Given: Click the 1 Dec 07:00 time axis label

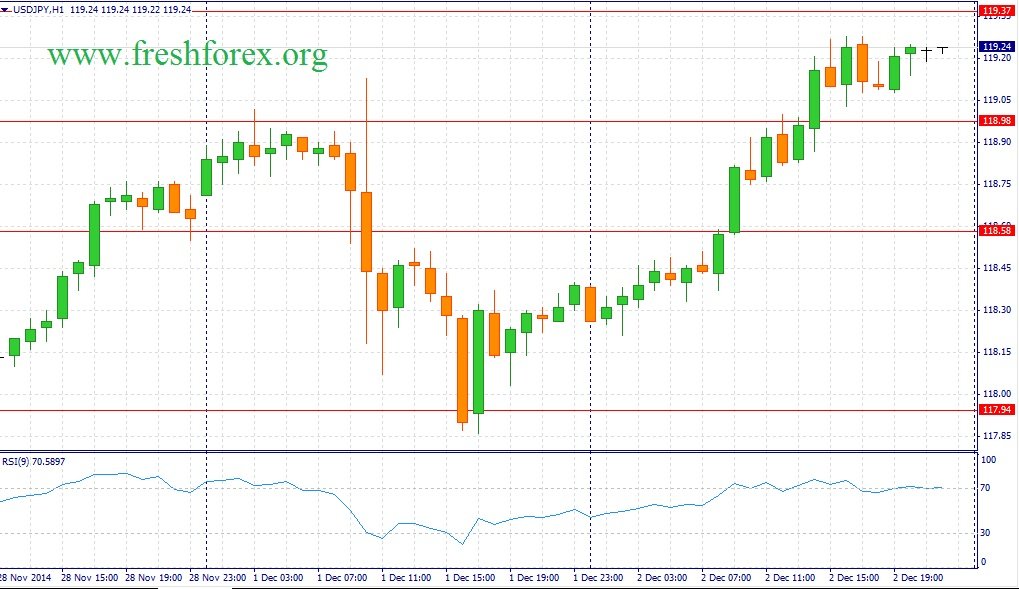Looking at the screenshot, I should point(342,577).
